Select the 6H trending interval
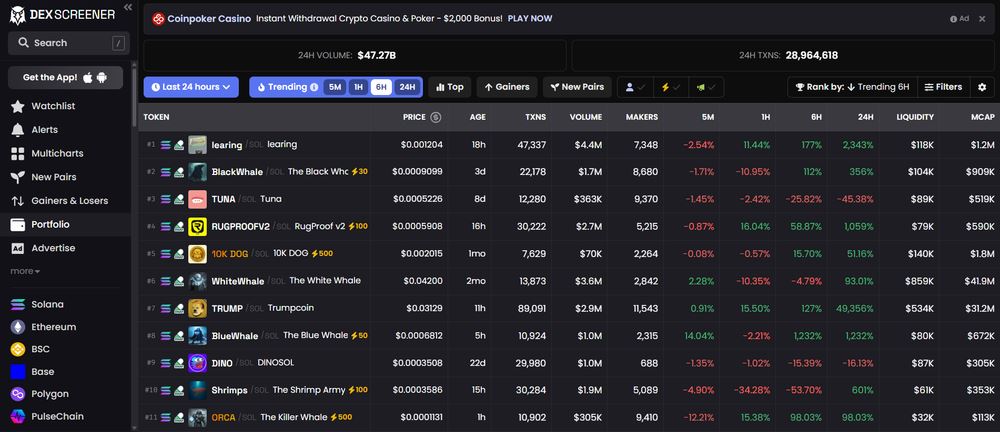The height and width of the screenshot is (432, 1000). 381,87
